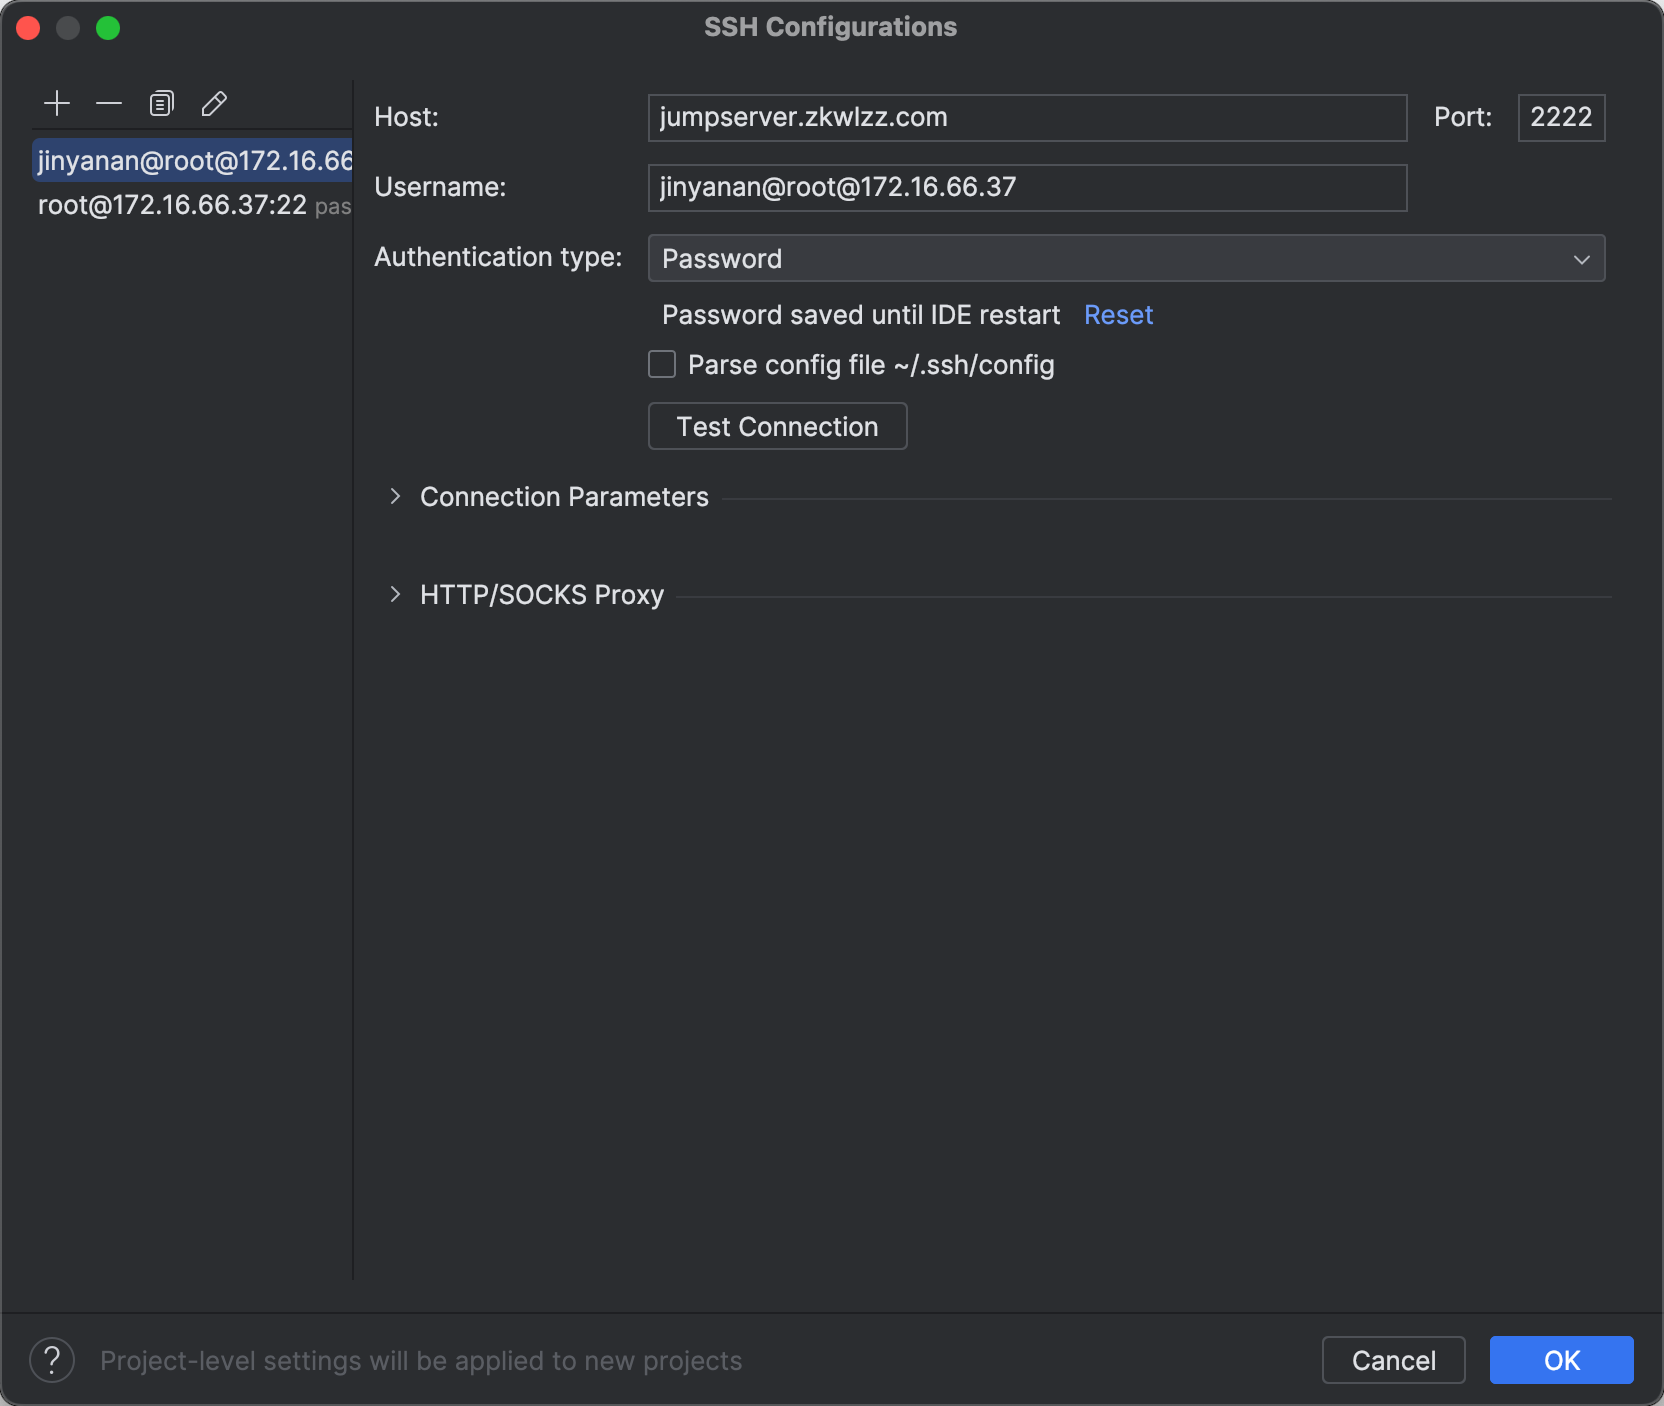Open the Authentication type dropdown

[1126, 258]
